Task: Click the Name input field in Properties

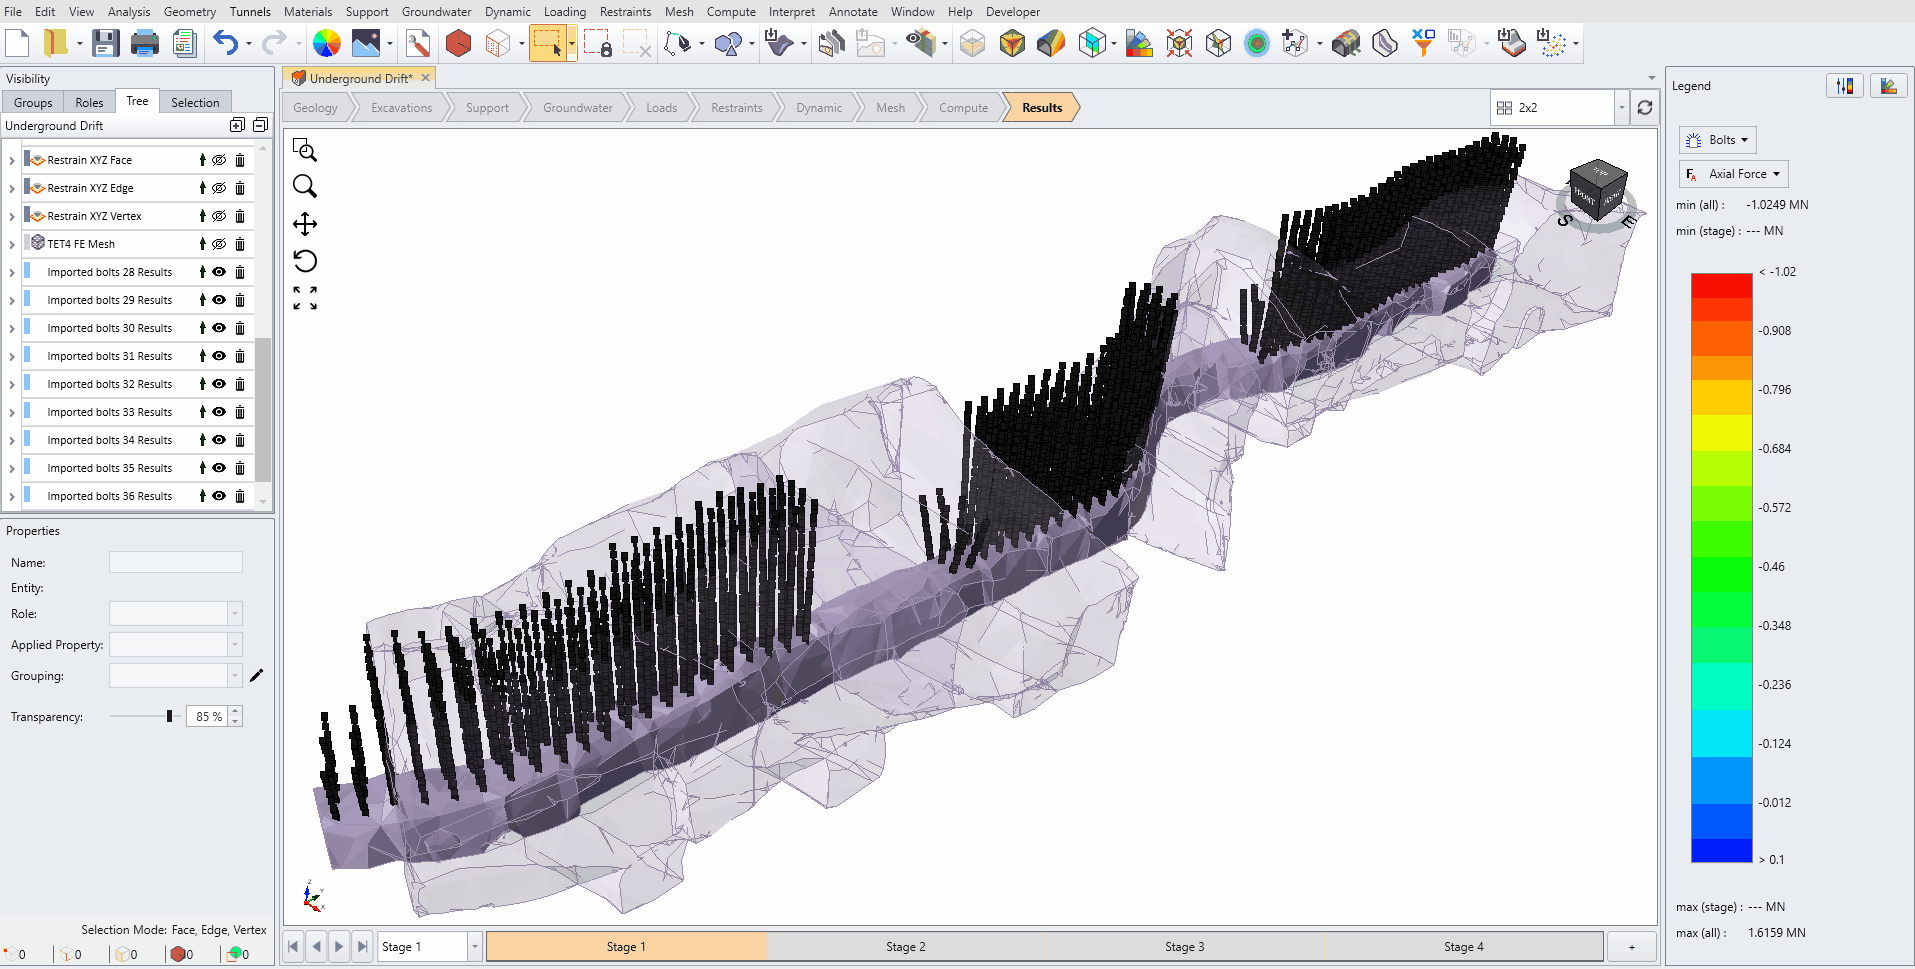Action: 176,561
